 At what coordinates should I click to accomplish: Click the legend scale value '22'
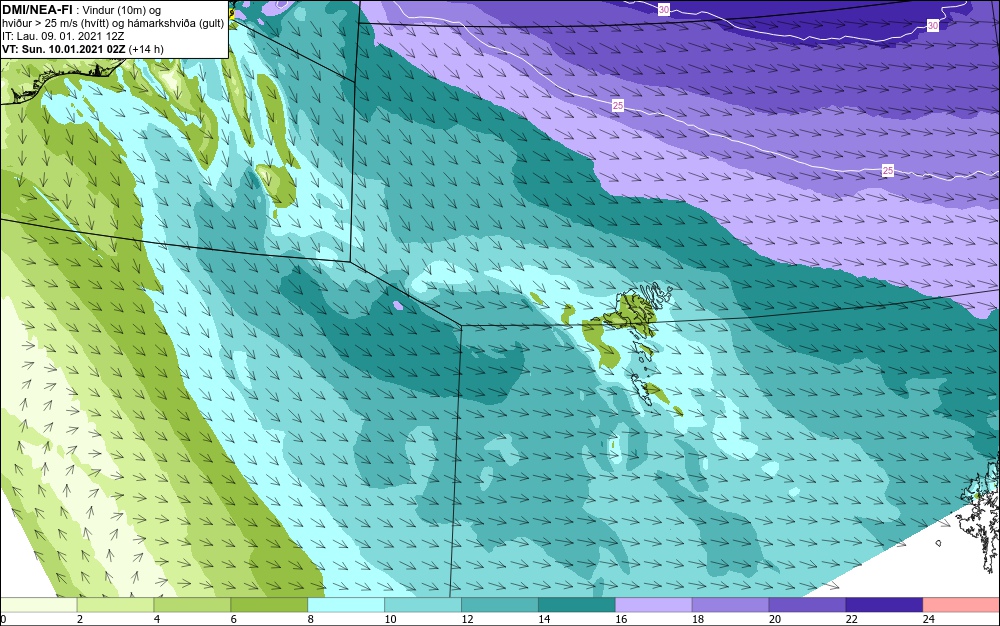click(x=851, y=619)
